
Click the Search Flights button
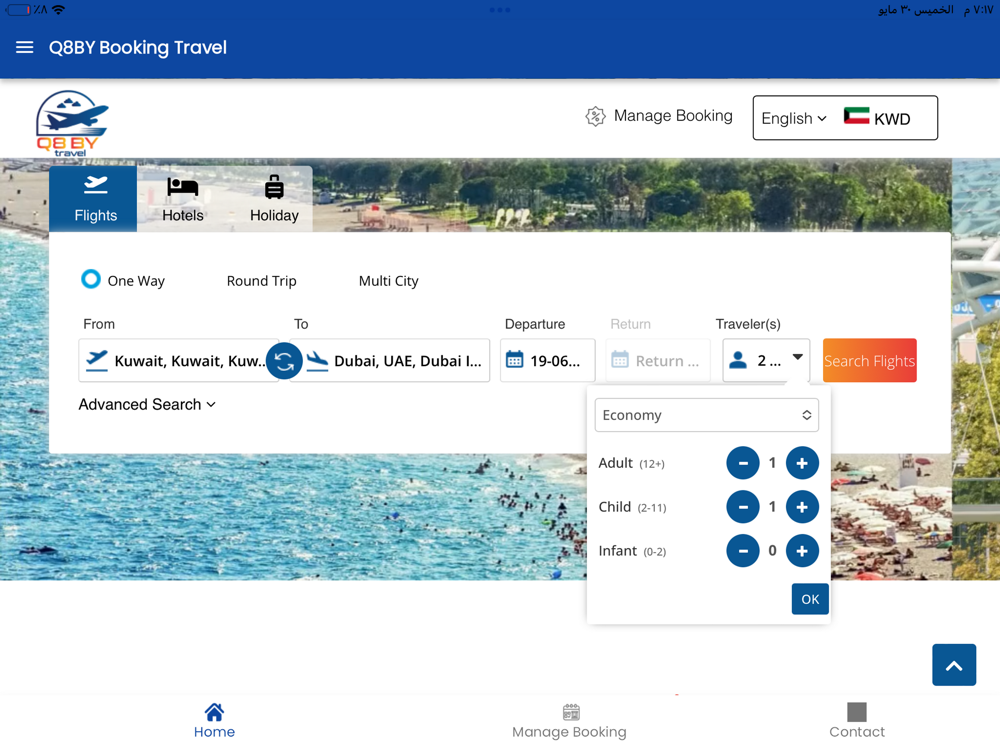[869, 360]
